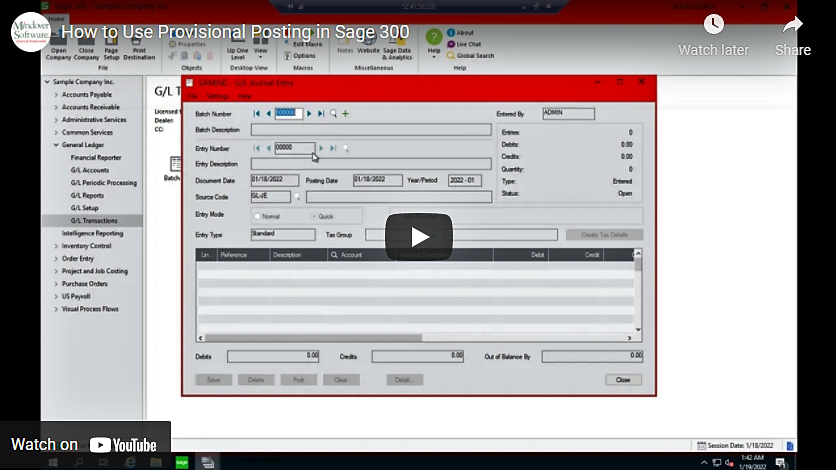Viewport: 836px width, 470px height.
Task: Open Live Chat in Help group
Action: pyautogui.click(x=464, y=44)
